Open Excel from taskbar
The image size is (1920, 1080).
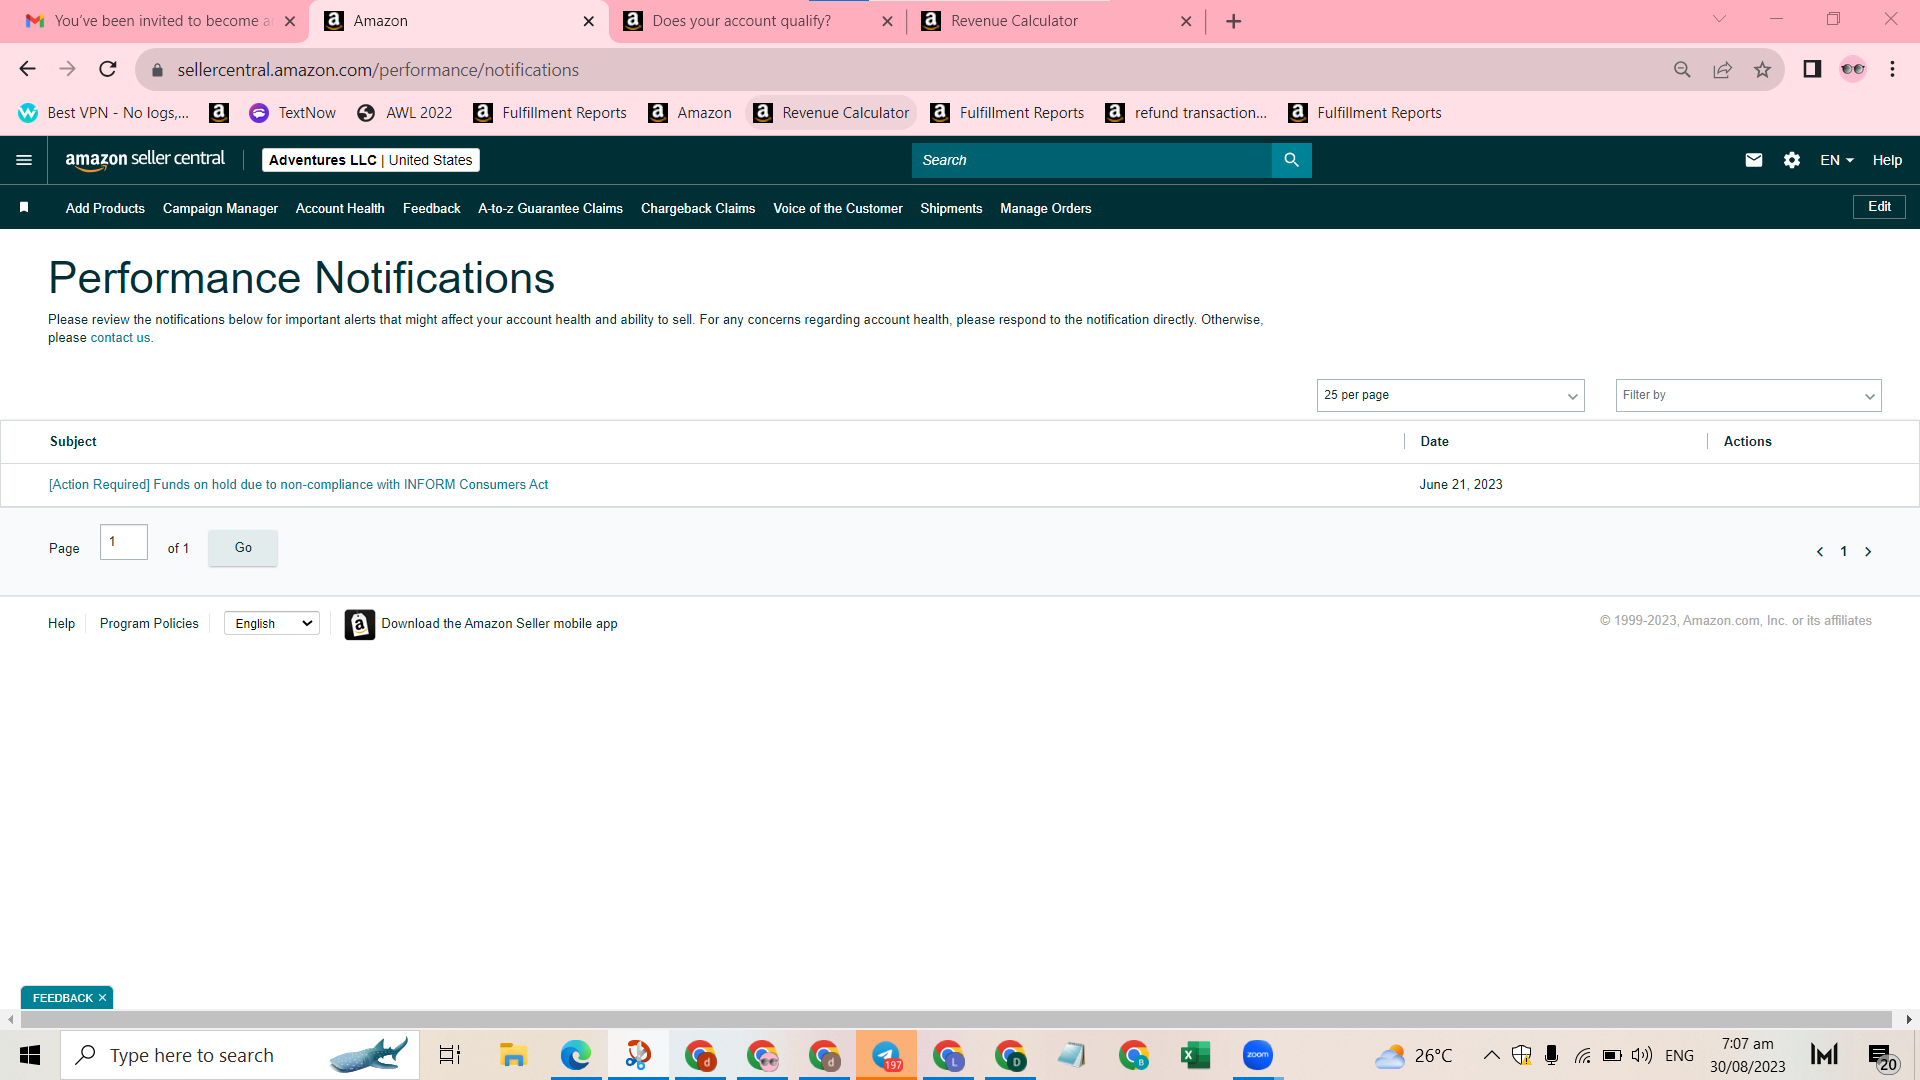(x=1195, y=1055)
